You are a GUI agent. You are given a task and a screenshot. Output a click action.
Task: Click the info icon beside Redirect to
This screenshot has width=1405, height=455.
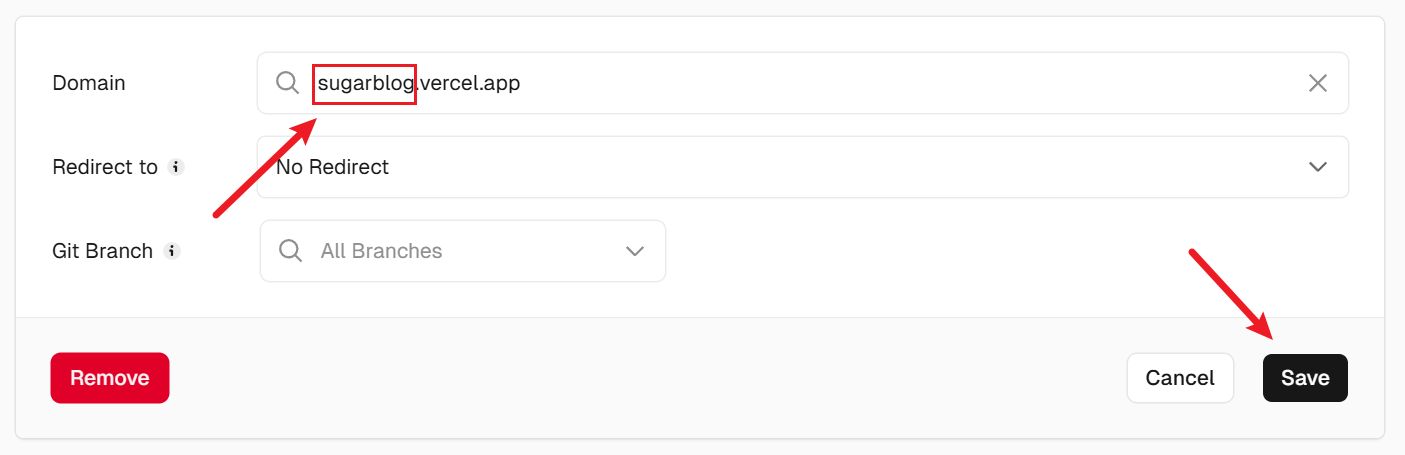tap(176, 167)
